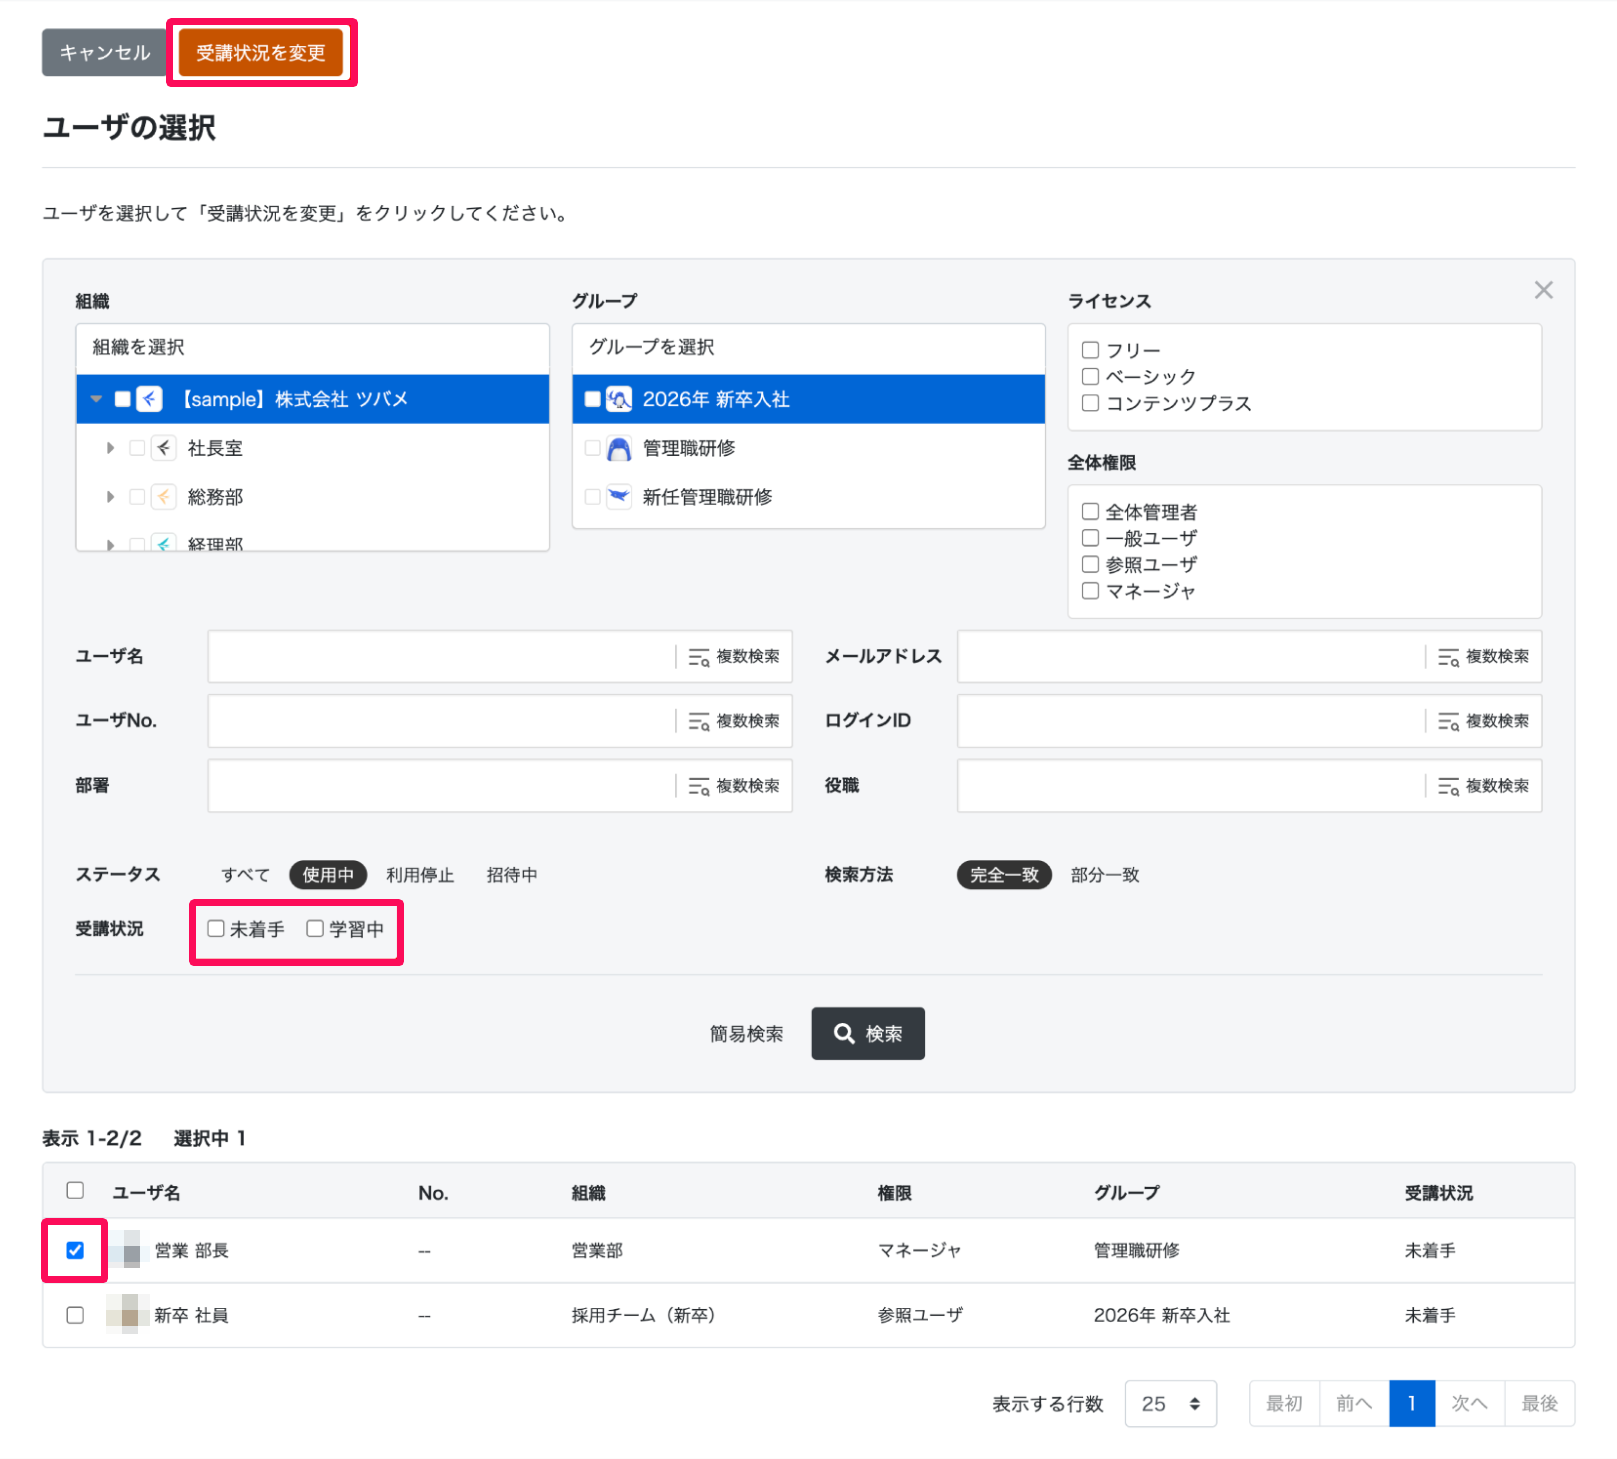Check the 総務部 checkbox
This screenshot has height=1459, width=1617.
tap(138, 497)
